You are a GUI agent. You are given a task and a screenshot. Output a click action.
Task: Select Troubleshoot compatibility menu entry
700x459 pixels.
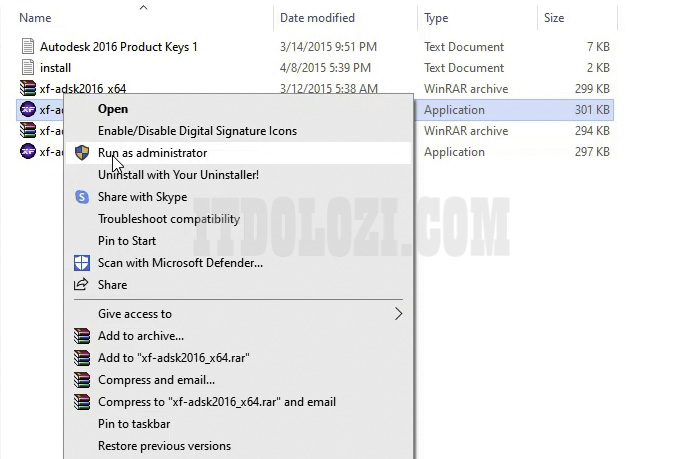pos(169,219)
